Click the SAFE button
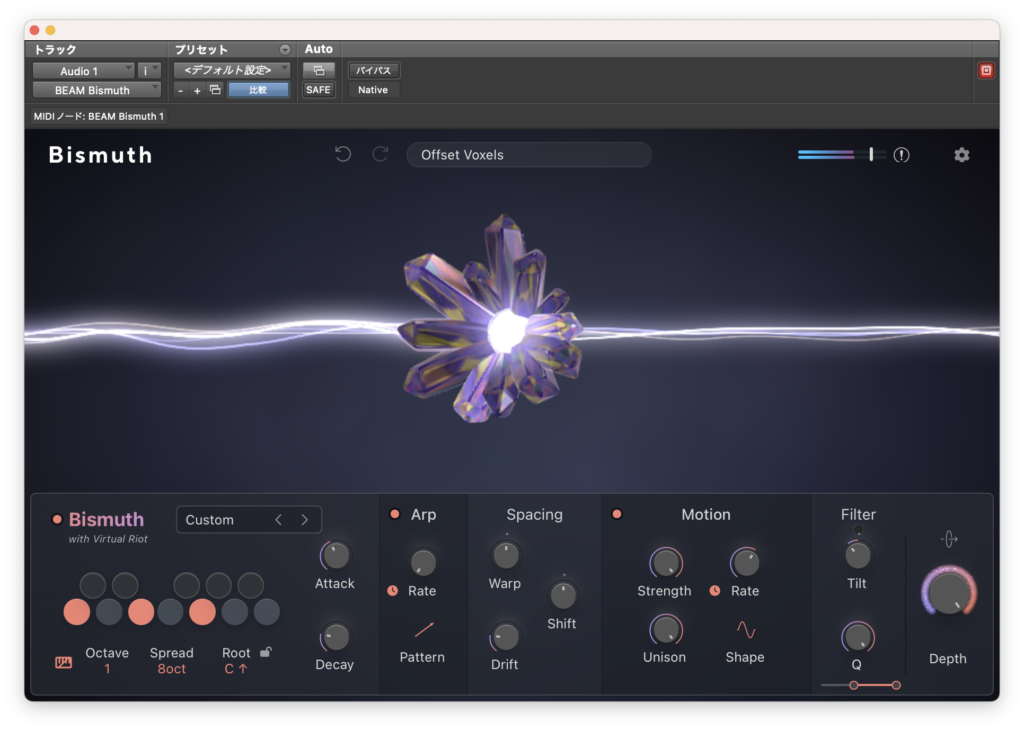 (x=319, y=90)
